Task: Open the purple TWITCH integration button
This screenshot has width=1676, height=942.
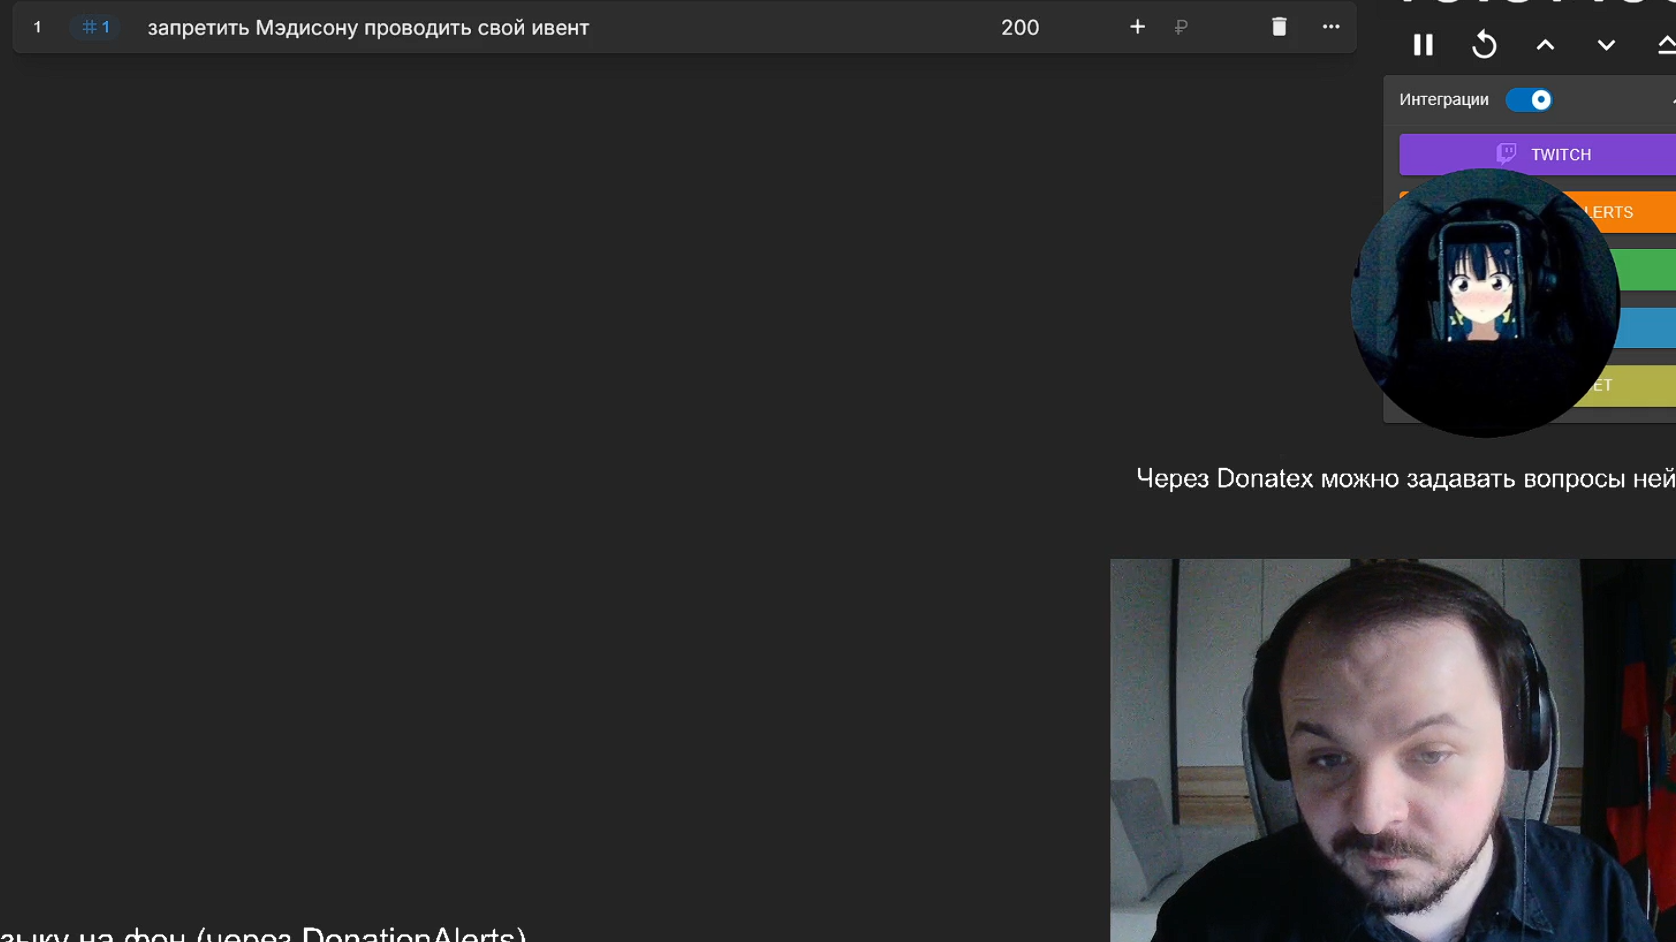Action: coord(1538,154)
